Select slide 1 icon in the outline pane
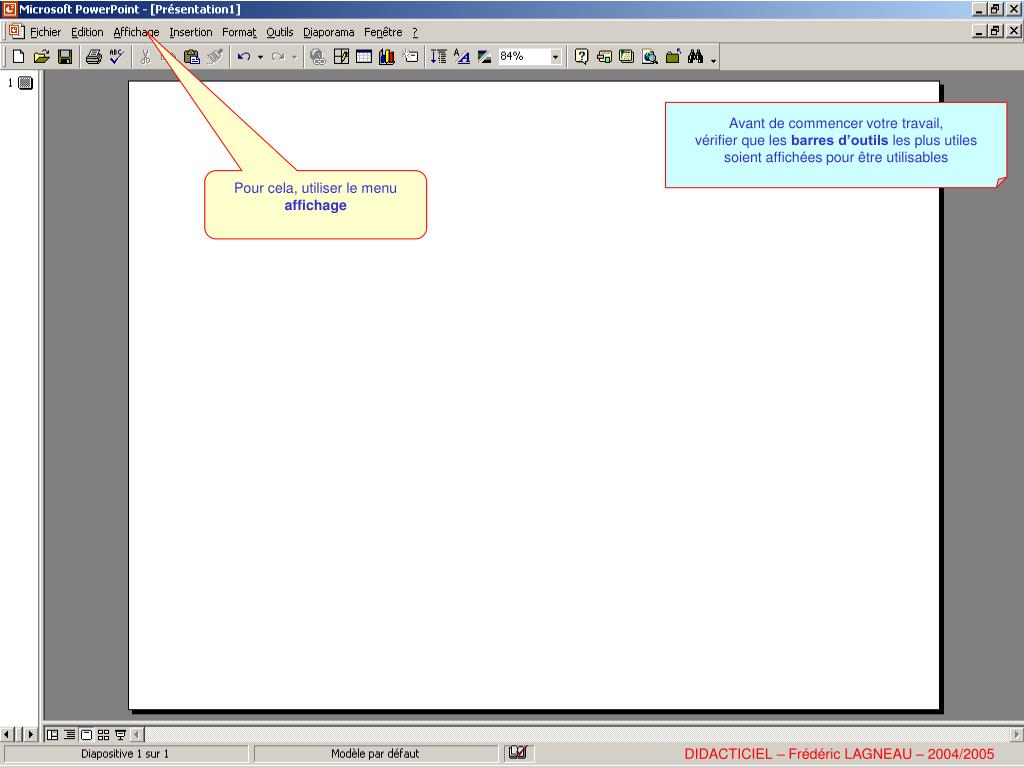The width and height of the screenshot is (1024, 768). pos(25,83)
